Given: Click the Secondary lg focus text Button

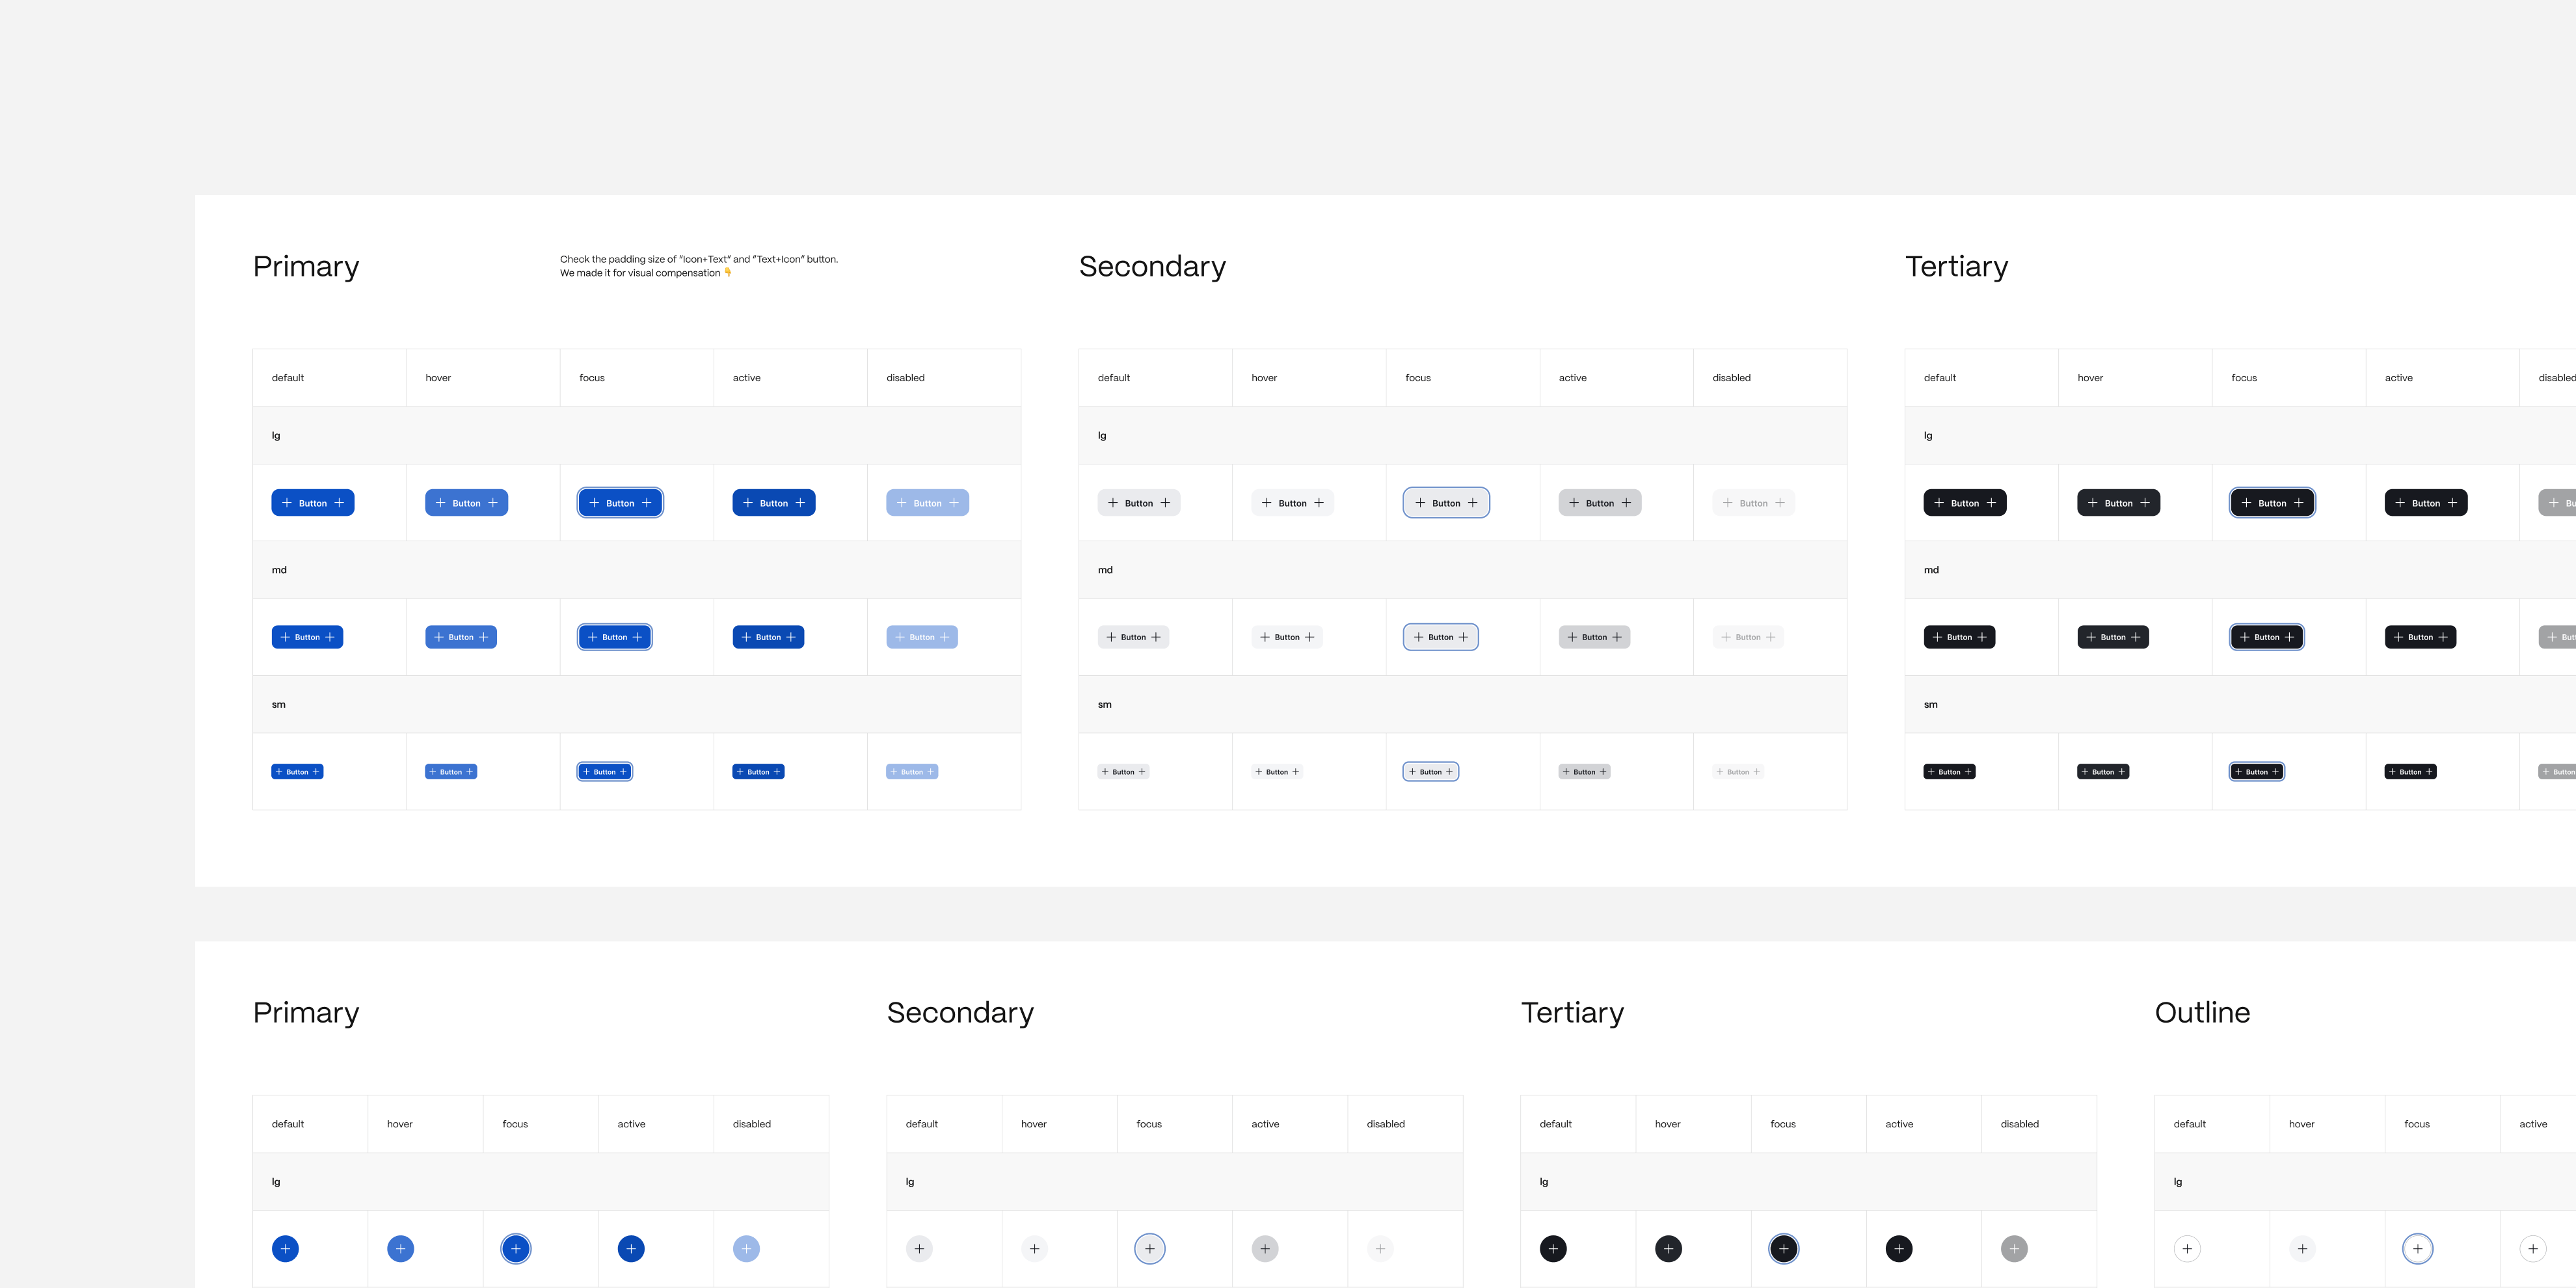Looking at the screenshot, I should pos(1446,503).
